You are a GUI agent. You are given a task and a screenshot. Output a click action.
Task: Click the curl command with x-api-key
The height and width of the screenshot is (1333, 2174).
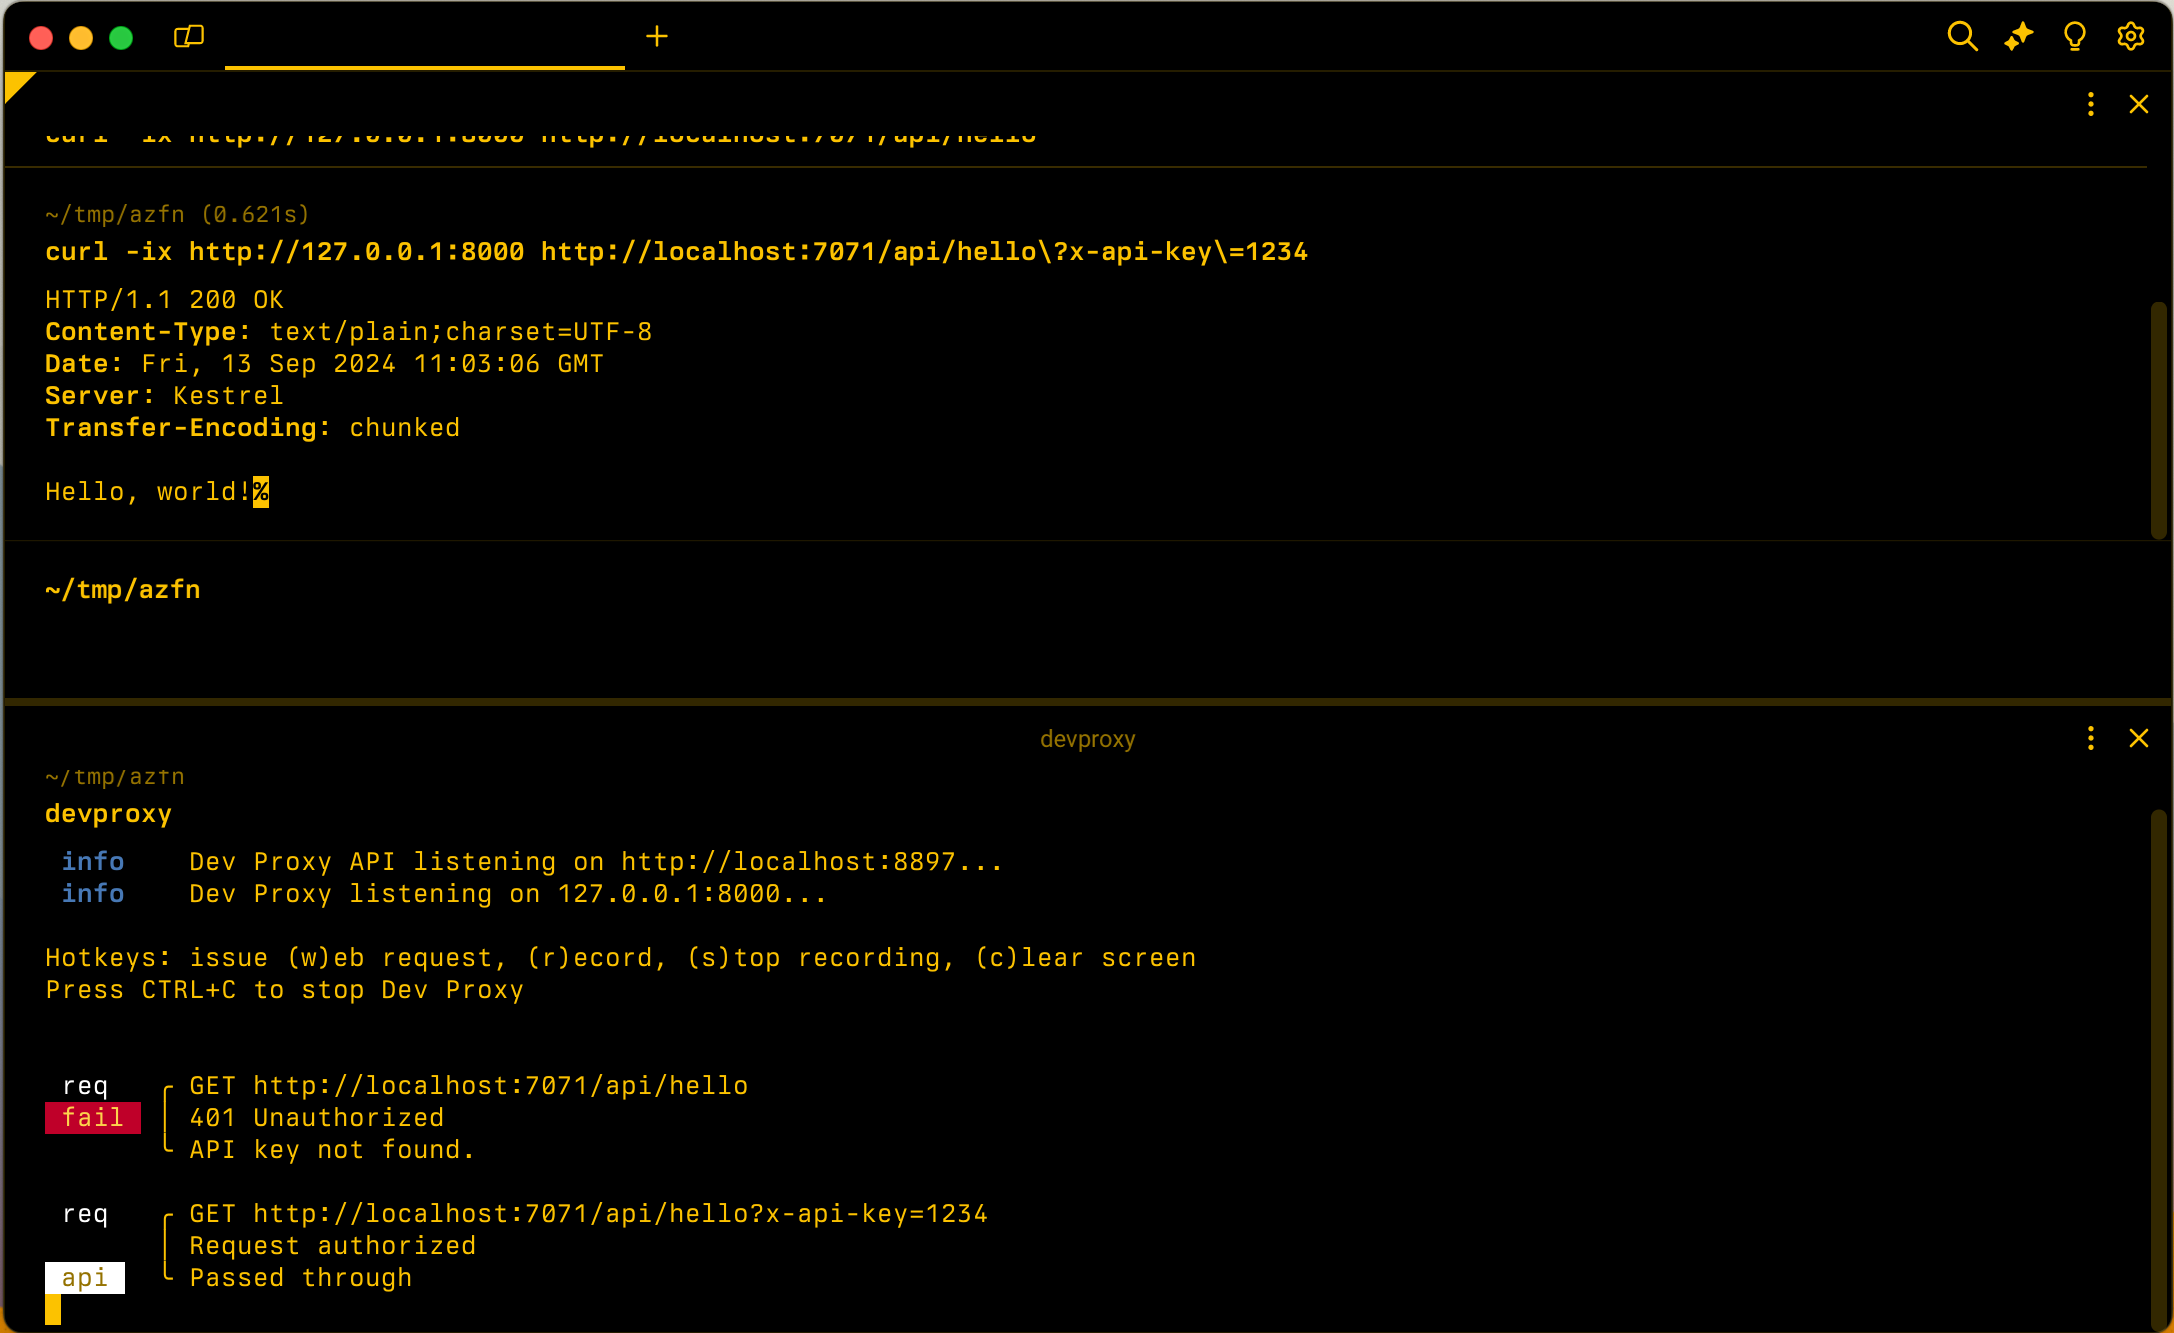pos(676,252)
